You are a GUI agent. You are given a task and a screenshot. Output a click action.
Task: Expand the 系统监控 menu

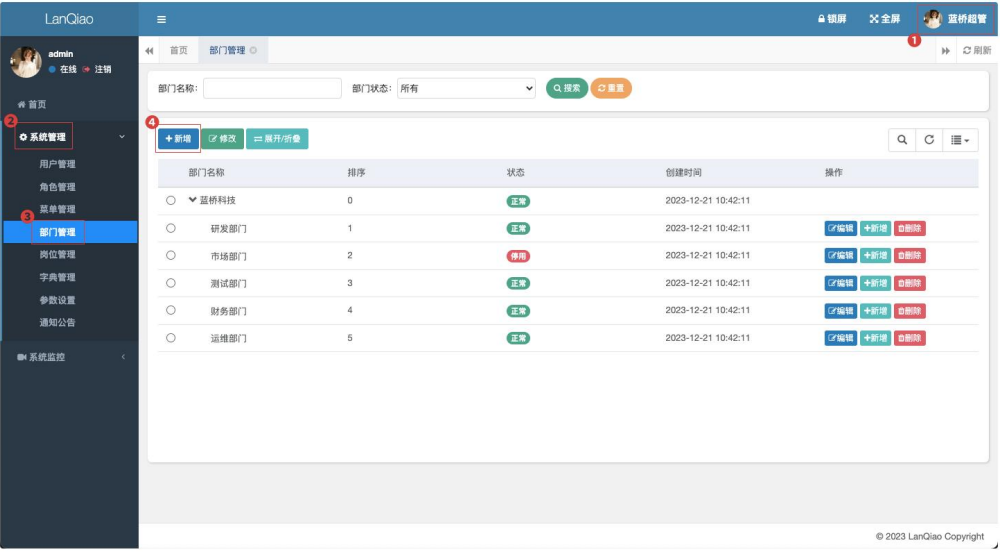[69, 357]
